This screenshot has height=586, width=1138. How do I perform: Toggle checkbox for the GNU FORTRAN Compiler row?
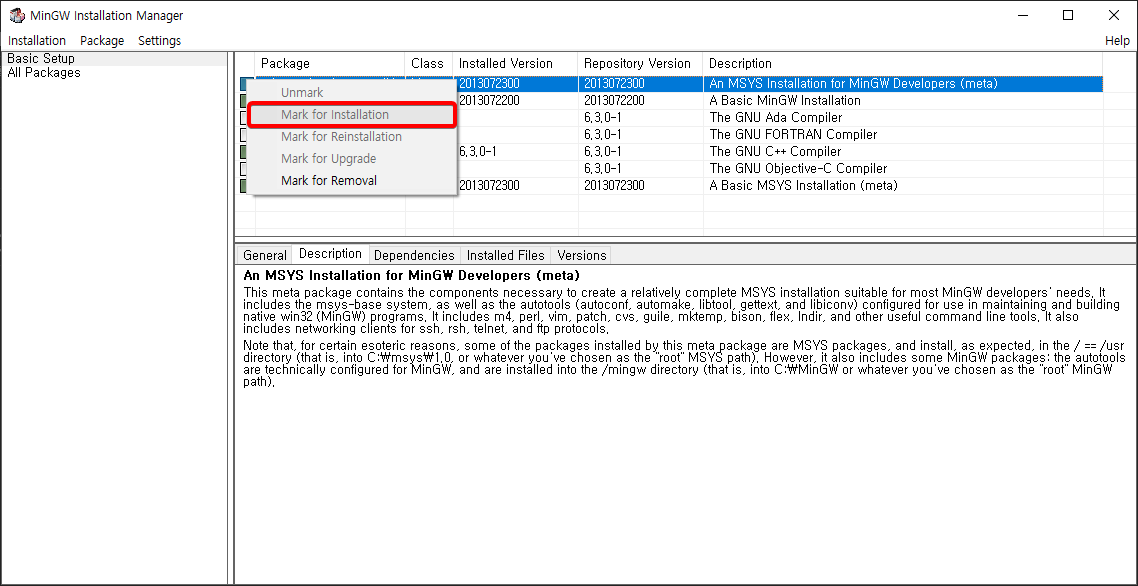(x=244, y=134)
